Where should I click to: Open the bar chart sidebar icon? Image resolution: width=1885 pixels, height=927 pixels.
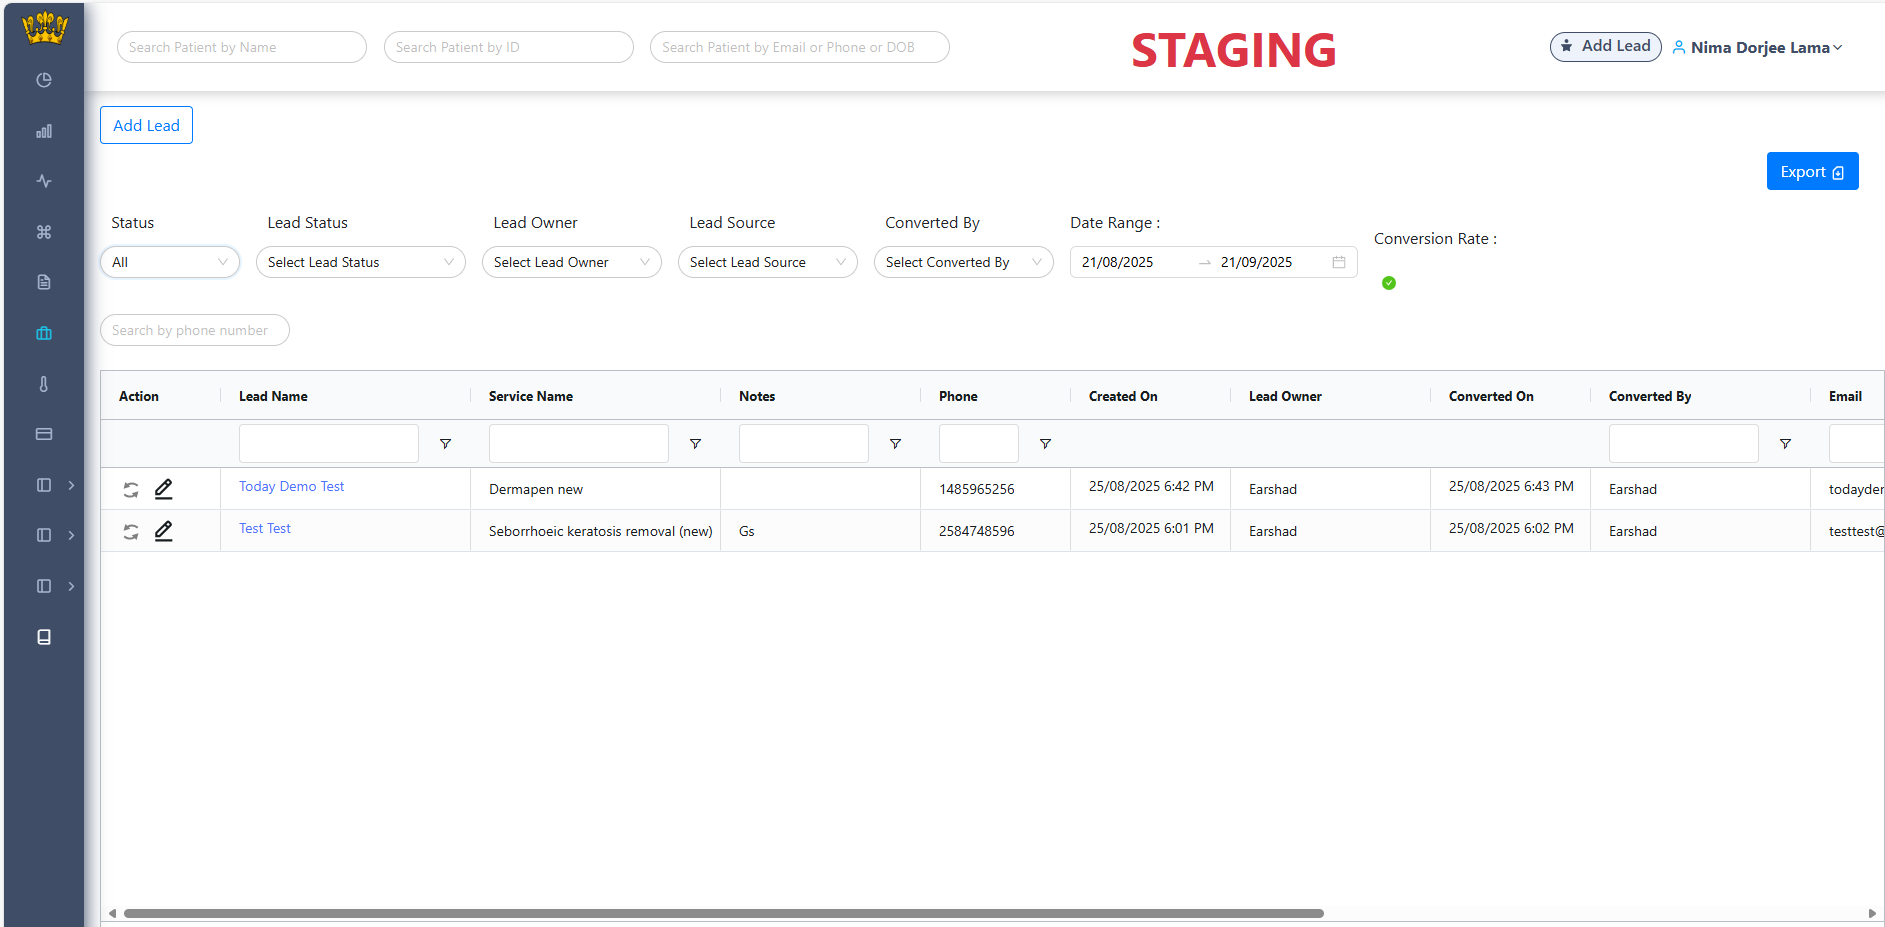44,131
